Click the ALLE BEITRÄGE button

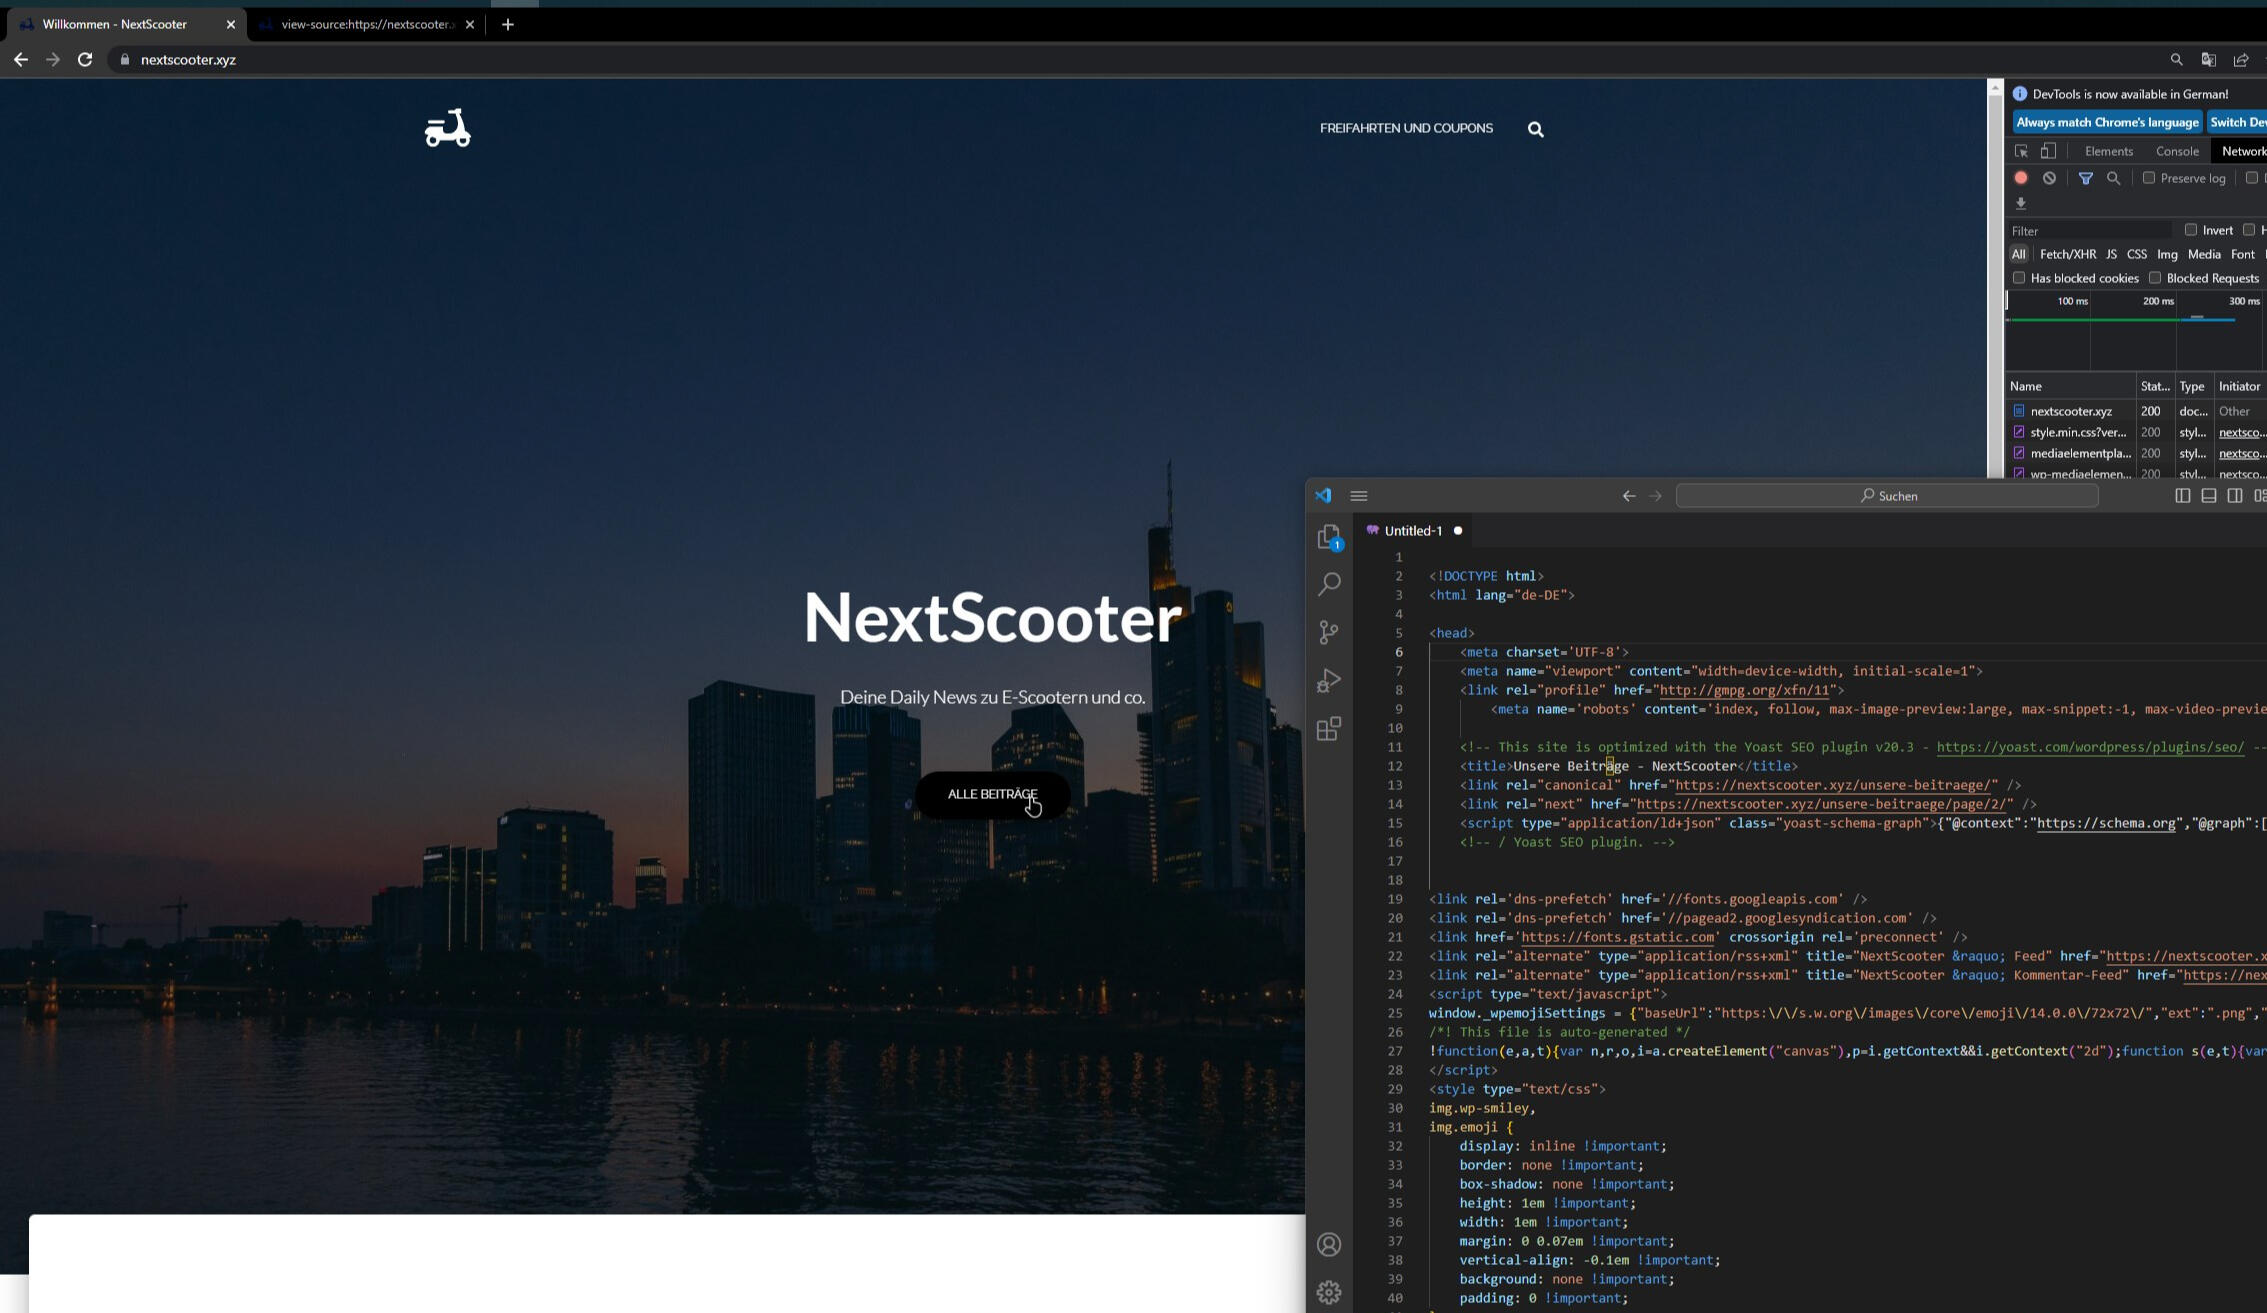[x=992, y=794]
